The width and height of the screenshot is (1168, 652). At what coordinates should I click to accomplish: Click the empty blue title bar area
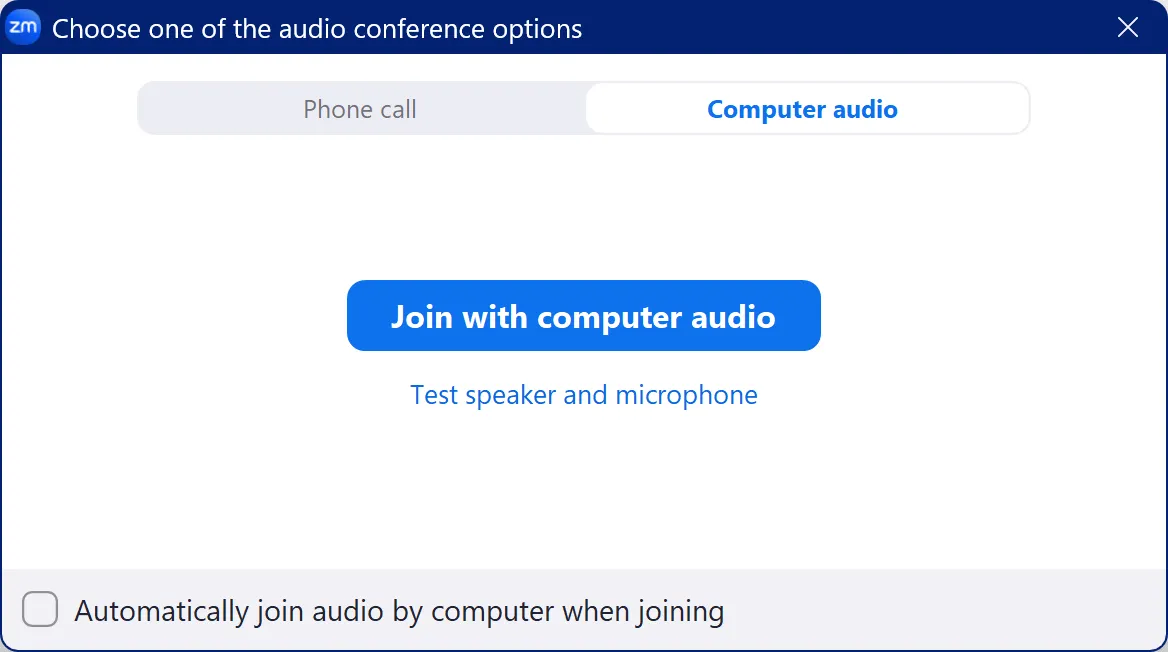click(x=850, y=28)
